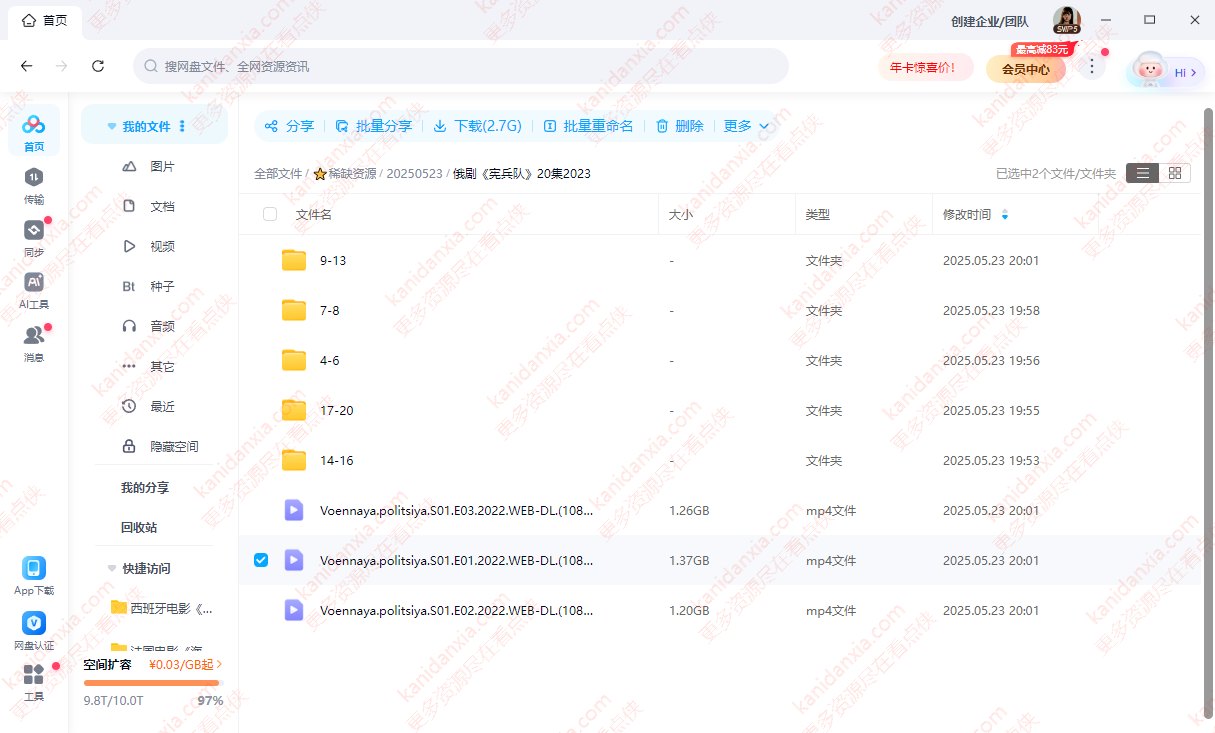The height and width of the screenshot is (733, 1215).
Task: Click the 7-8 folder name
Action: 330,310
